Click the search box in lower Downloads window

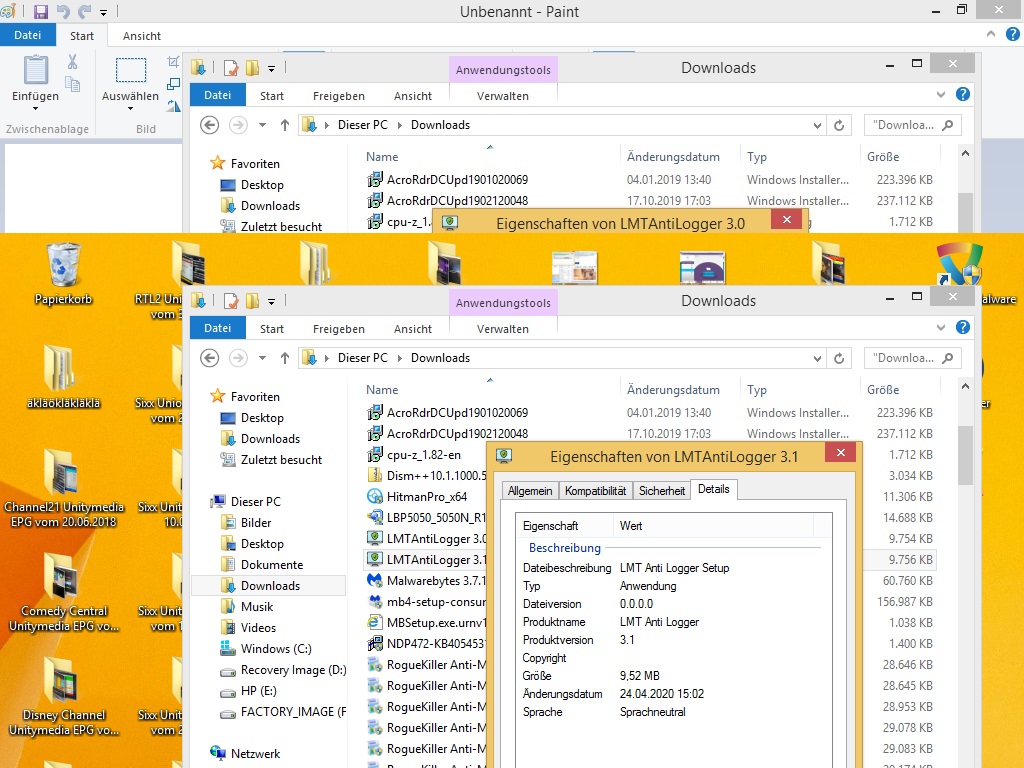(x=912, y=358)
